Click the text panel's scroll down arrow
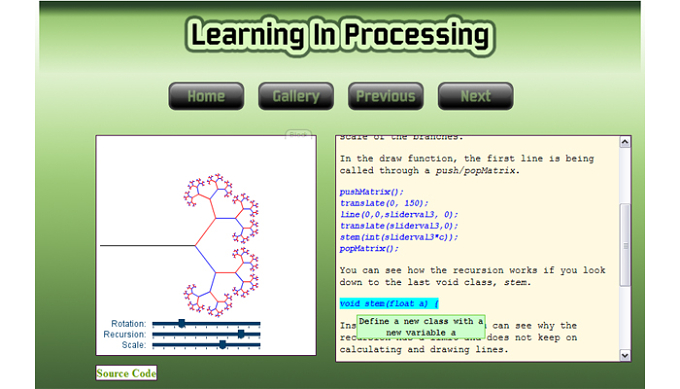This screenshot has width=680, height=389. [x=624, y=355]
